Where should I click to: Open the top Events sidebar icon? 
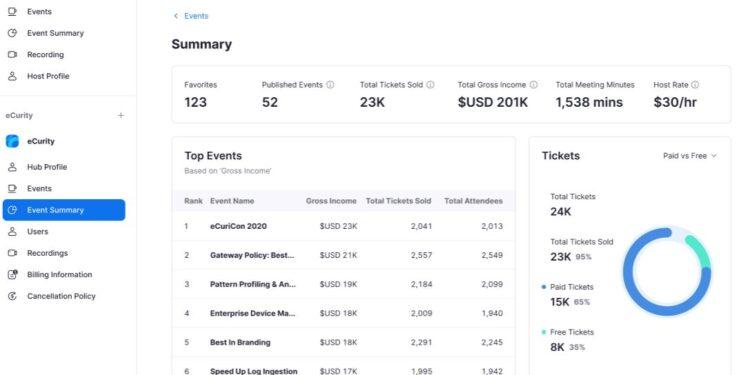click(x=12, y=11)
